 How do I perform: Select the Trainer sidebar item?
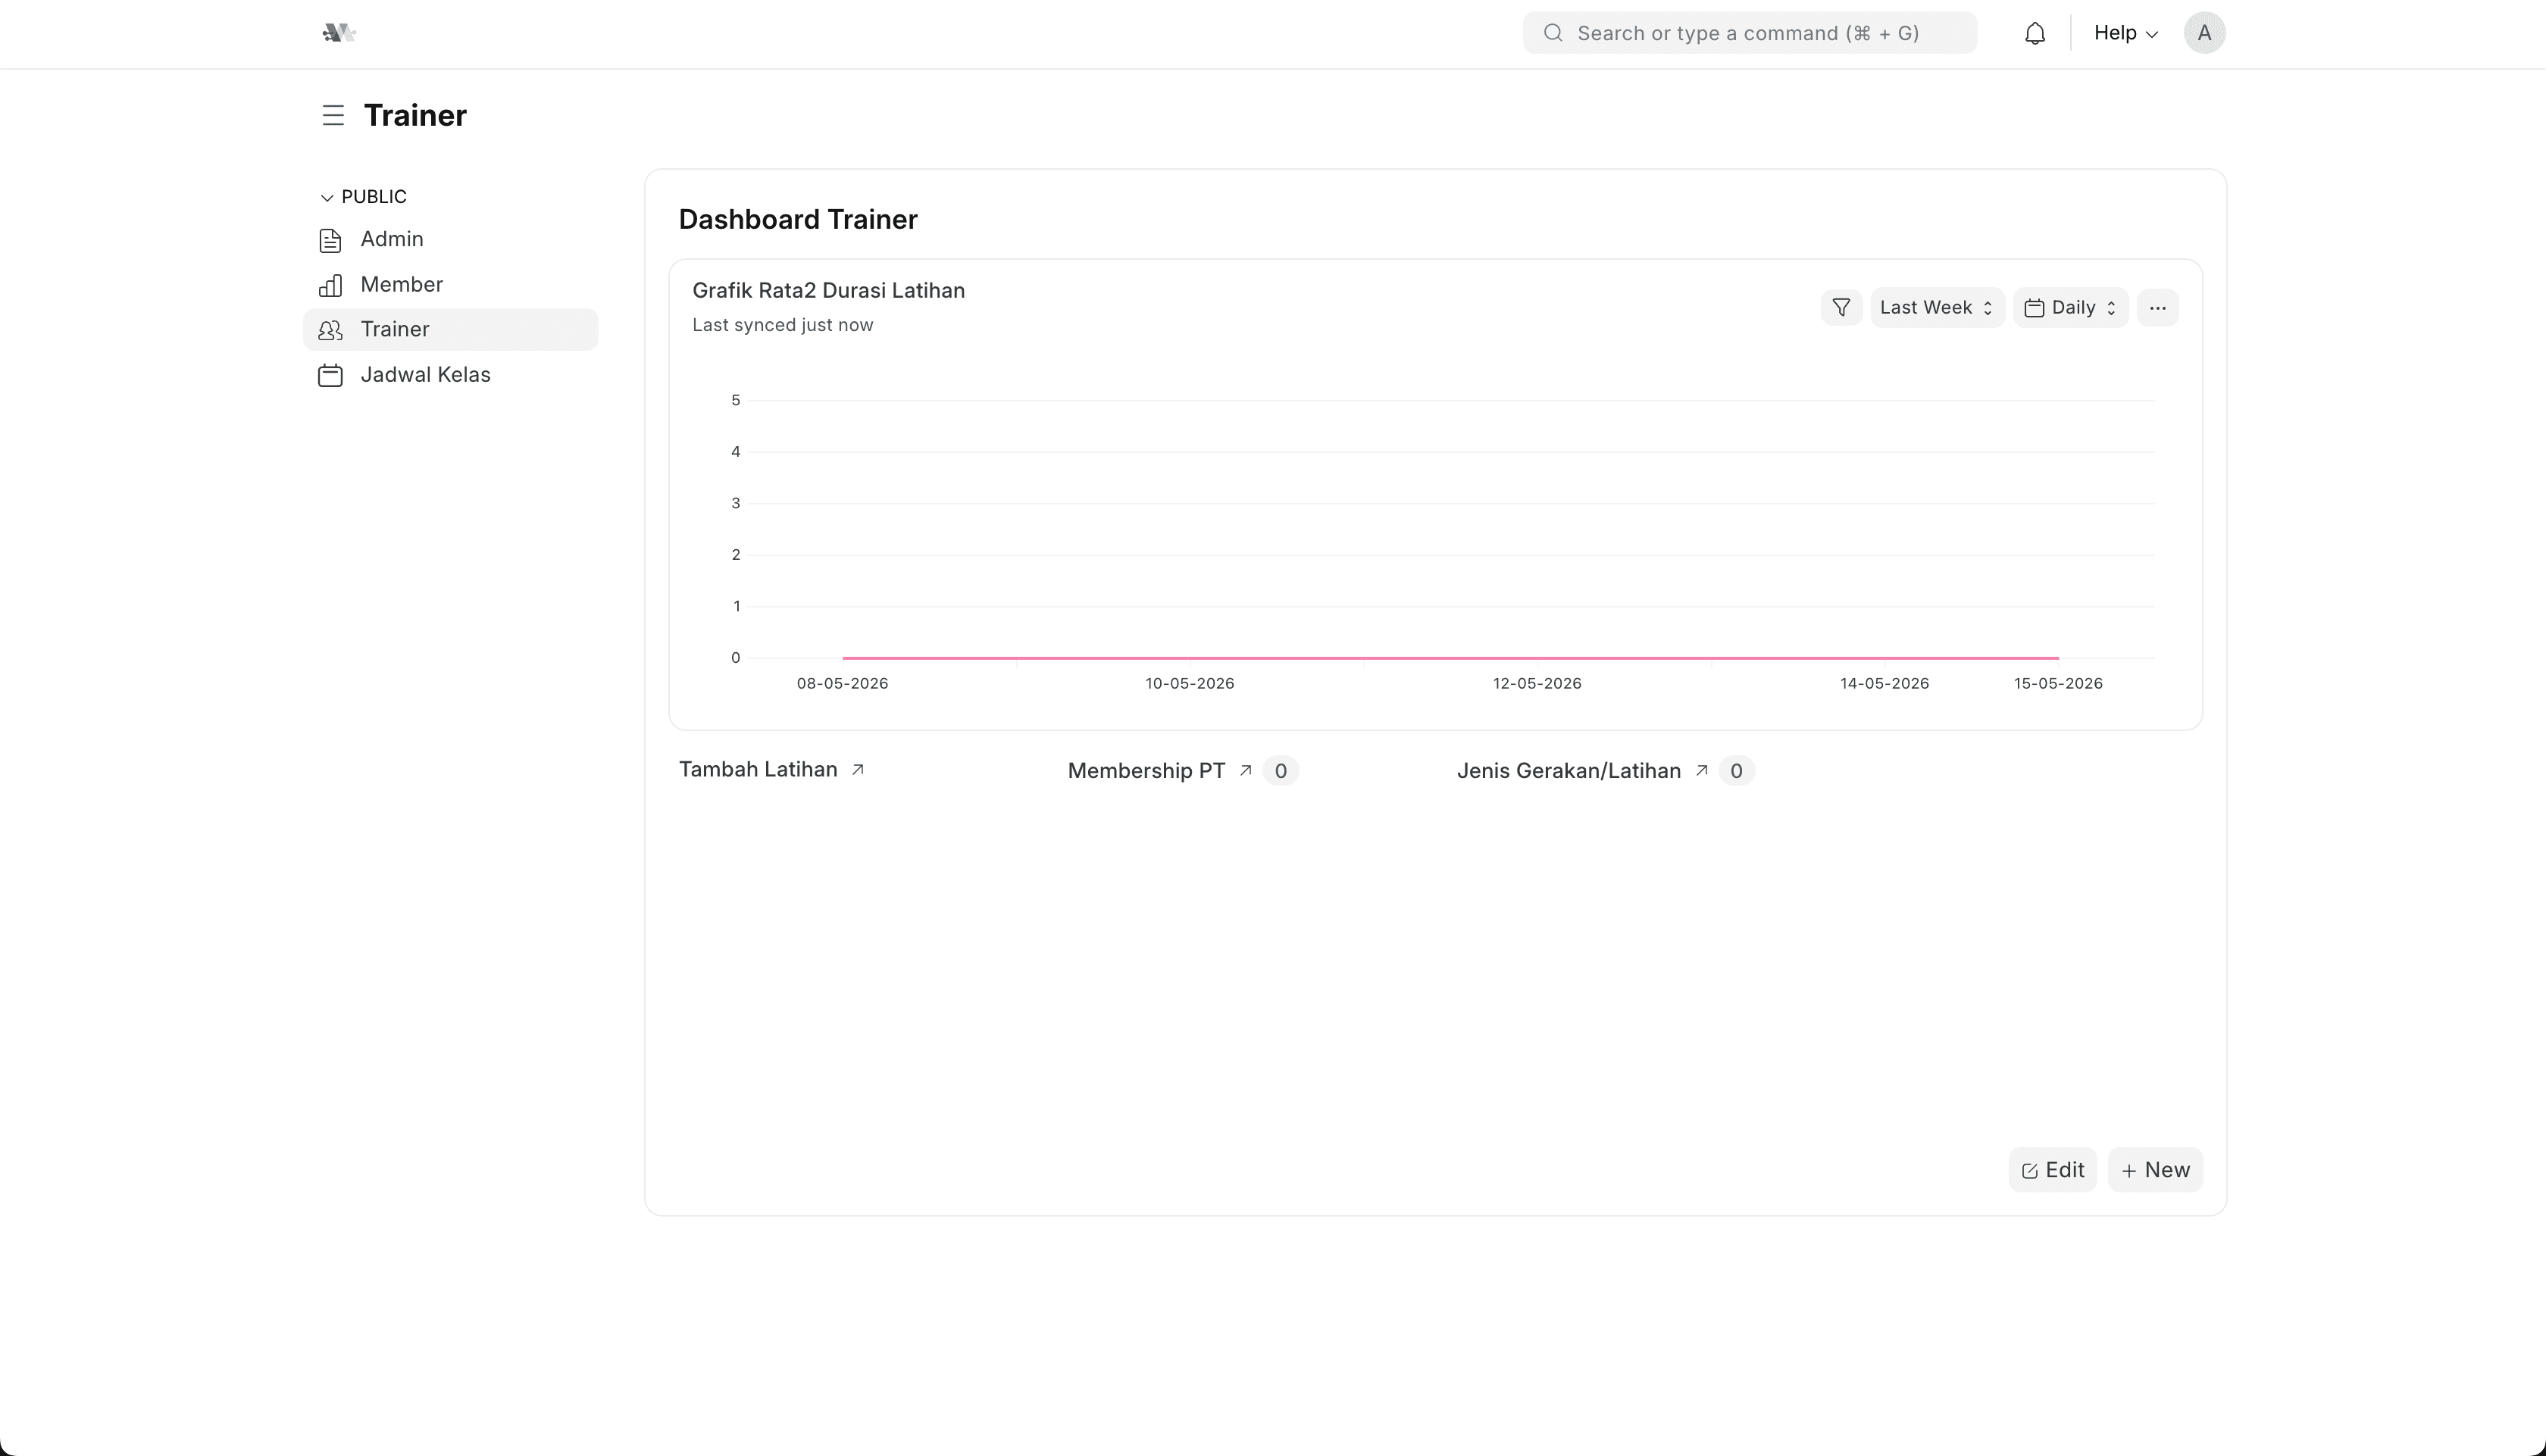pyautogui.click(x=450, y=329)
